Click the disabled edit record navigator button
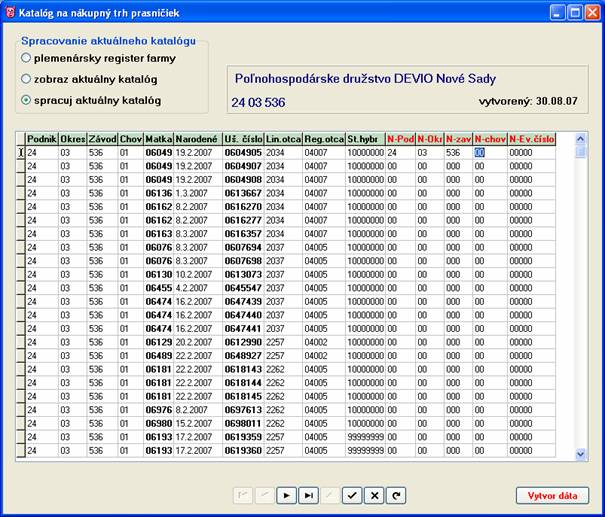 click(330, 496)
